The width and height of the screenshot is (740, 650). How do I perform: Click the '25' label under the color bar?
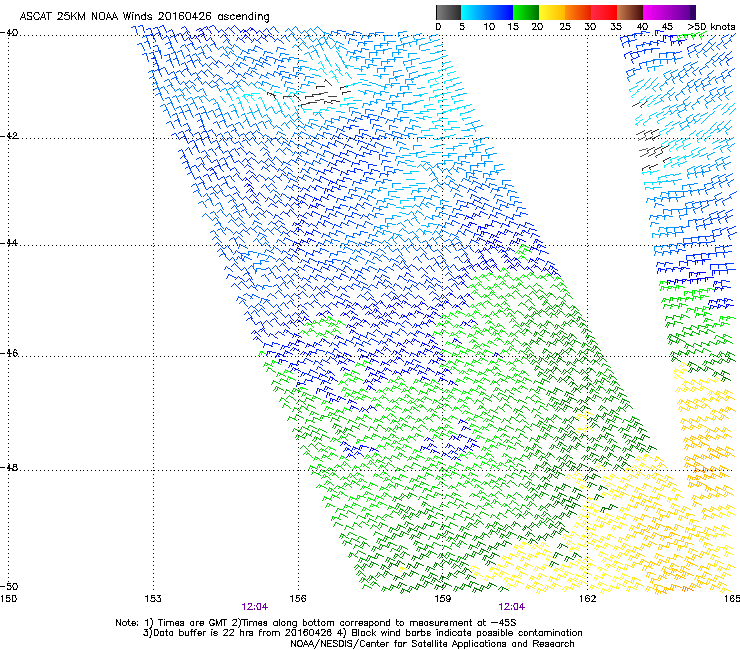(565, 27)
